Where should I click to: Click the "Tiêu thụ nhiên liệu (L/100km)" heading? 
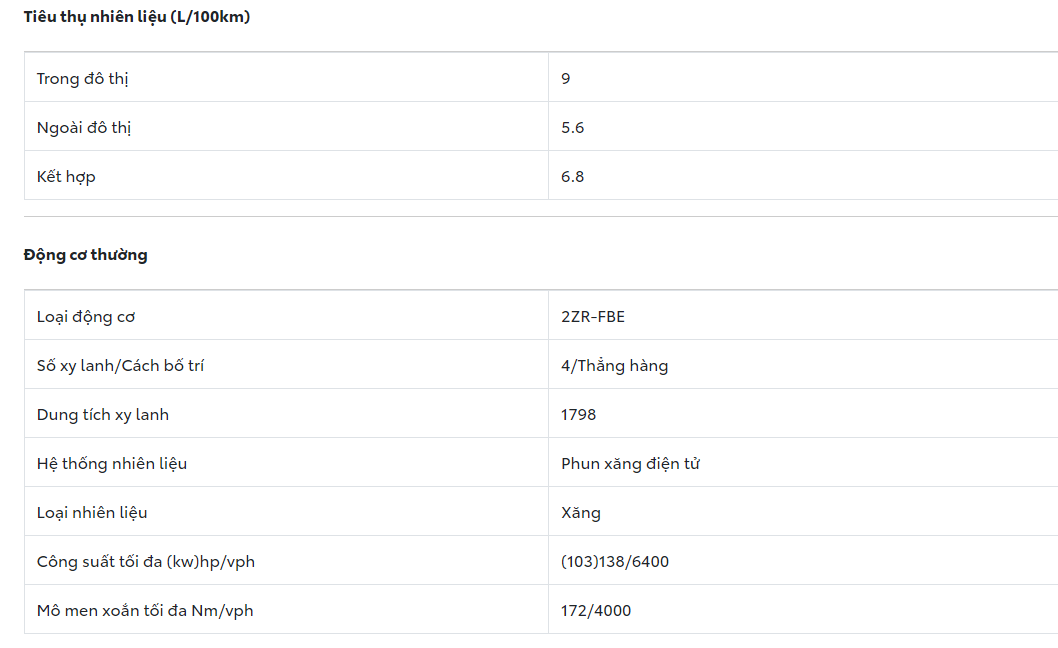click(x=136, y=16)
